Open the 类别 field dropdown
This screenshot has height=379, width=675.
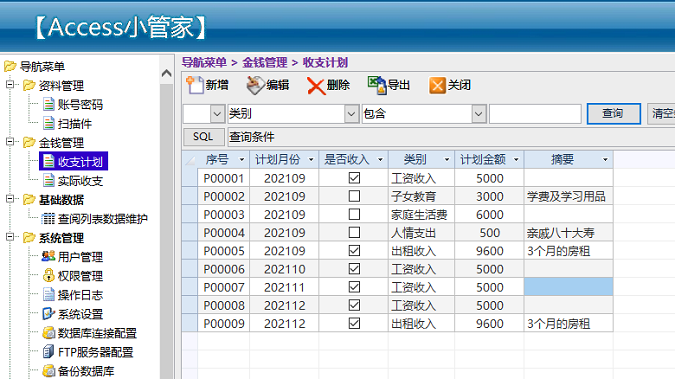pos(351,114)
